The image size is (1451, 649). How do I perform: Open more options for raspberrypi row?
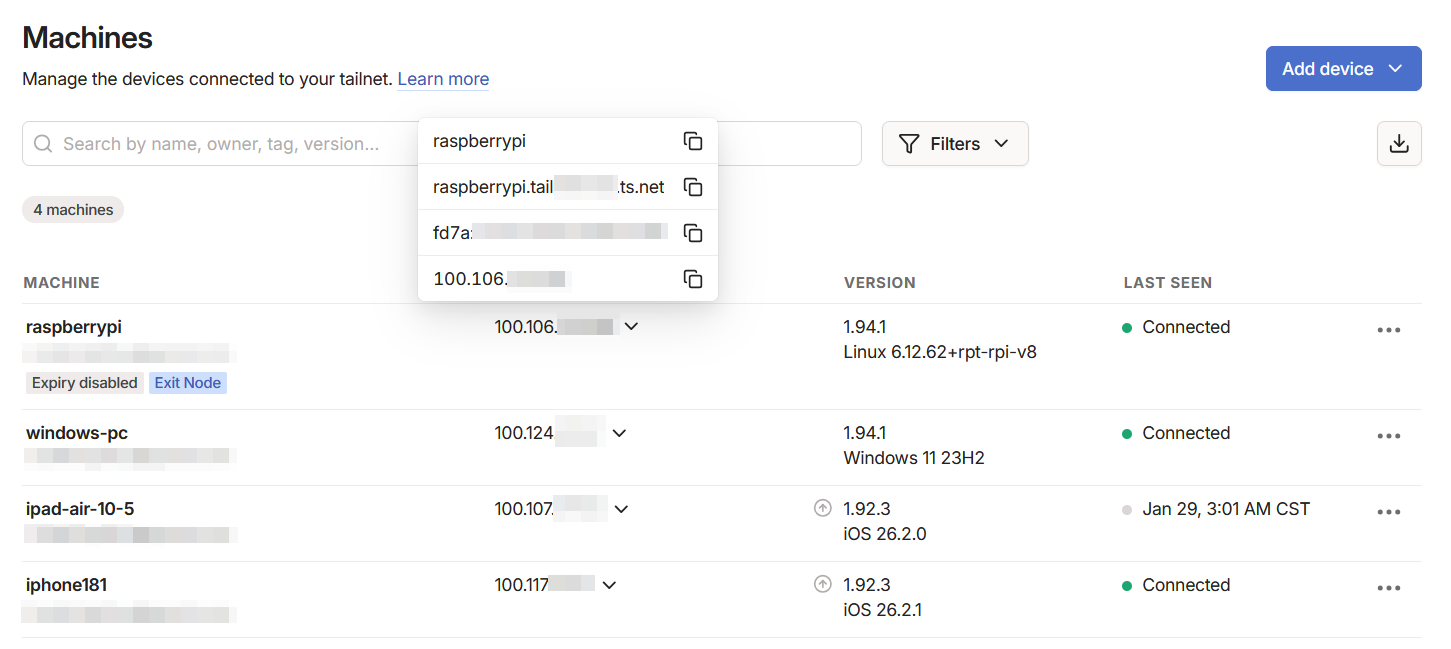tap(1389, 330)
